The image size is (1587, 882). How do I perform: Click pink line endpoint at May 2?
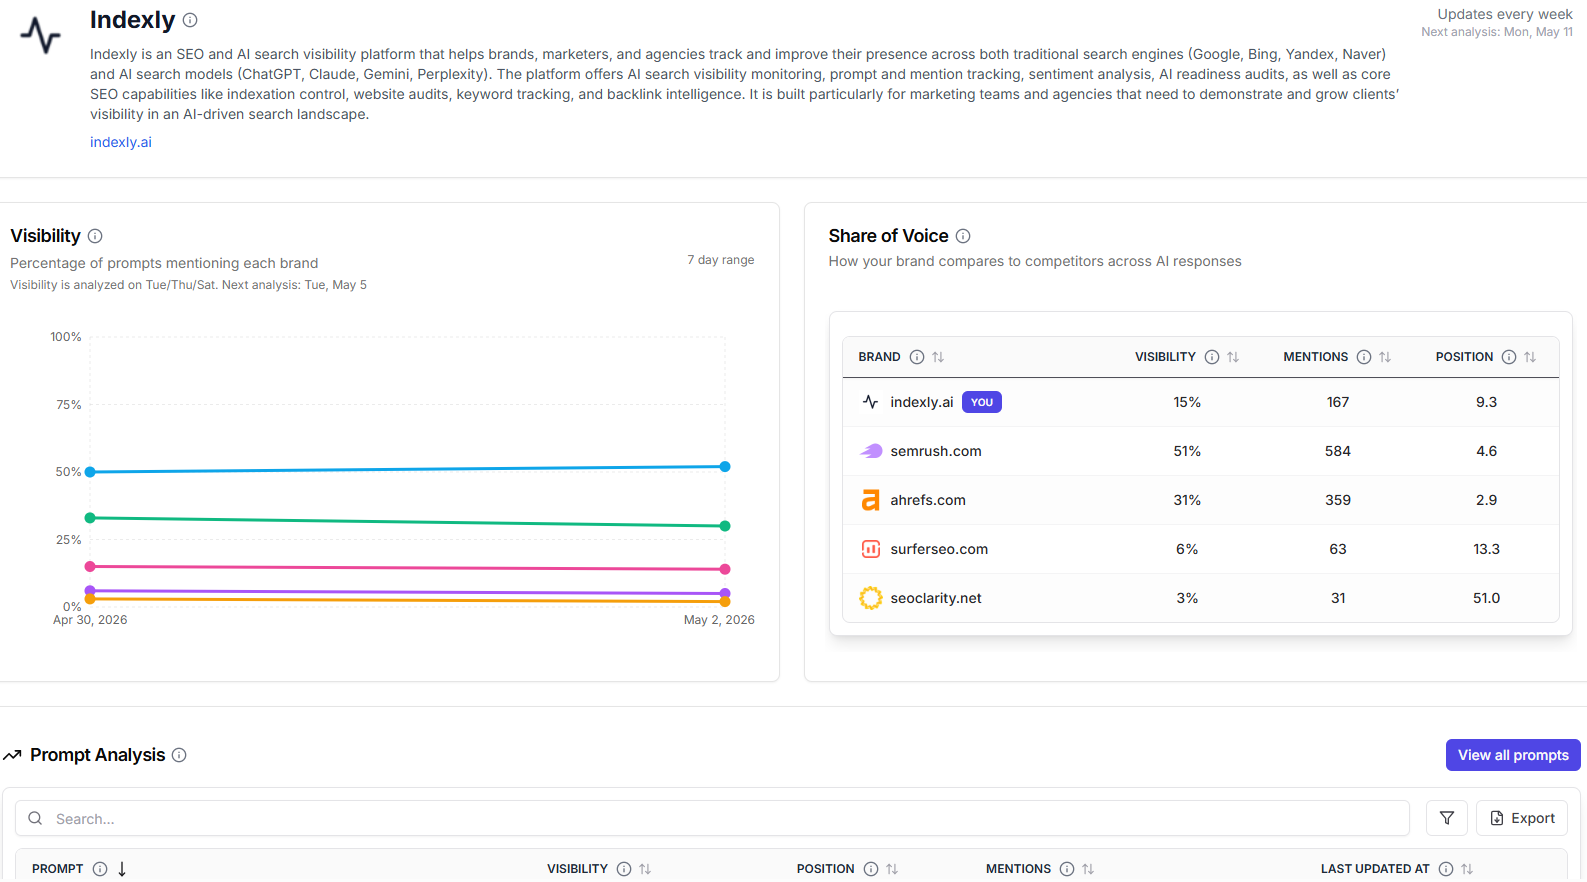click(725, 569)
